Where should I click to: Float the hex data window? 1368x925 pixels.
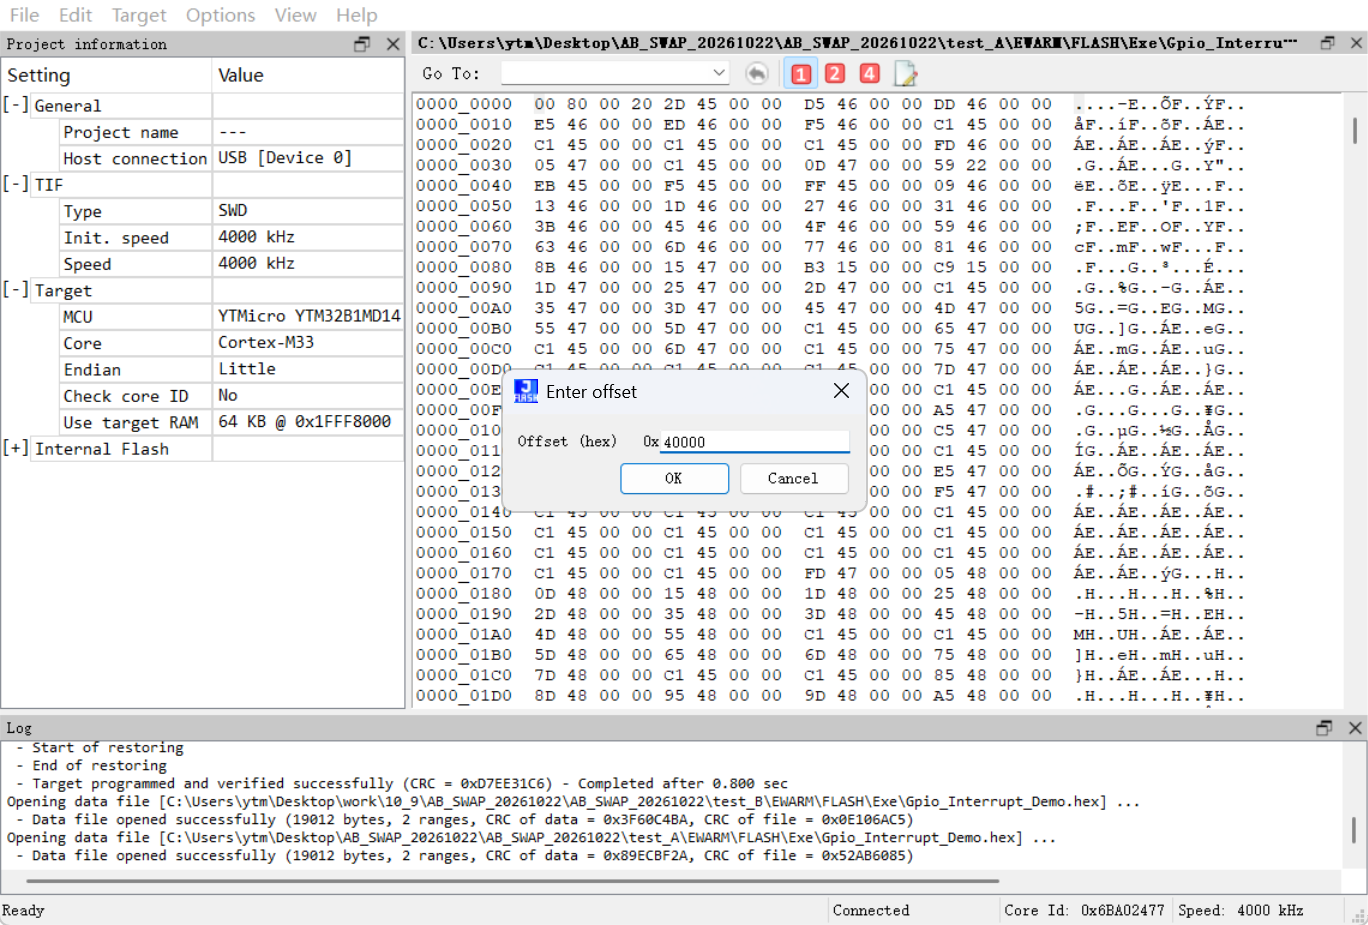(x=1328, y=43)
